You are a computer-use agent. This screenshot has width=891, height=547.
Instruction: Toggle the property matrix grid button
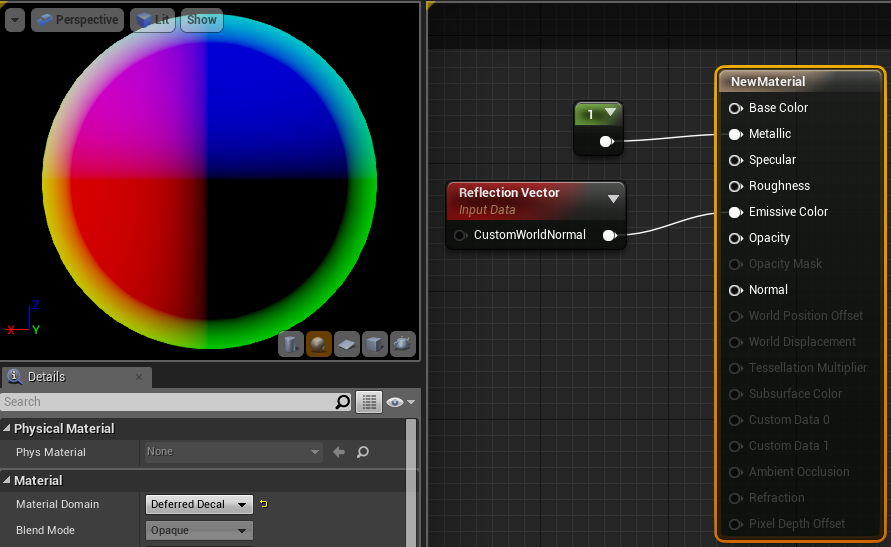(370, 402)
